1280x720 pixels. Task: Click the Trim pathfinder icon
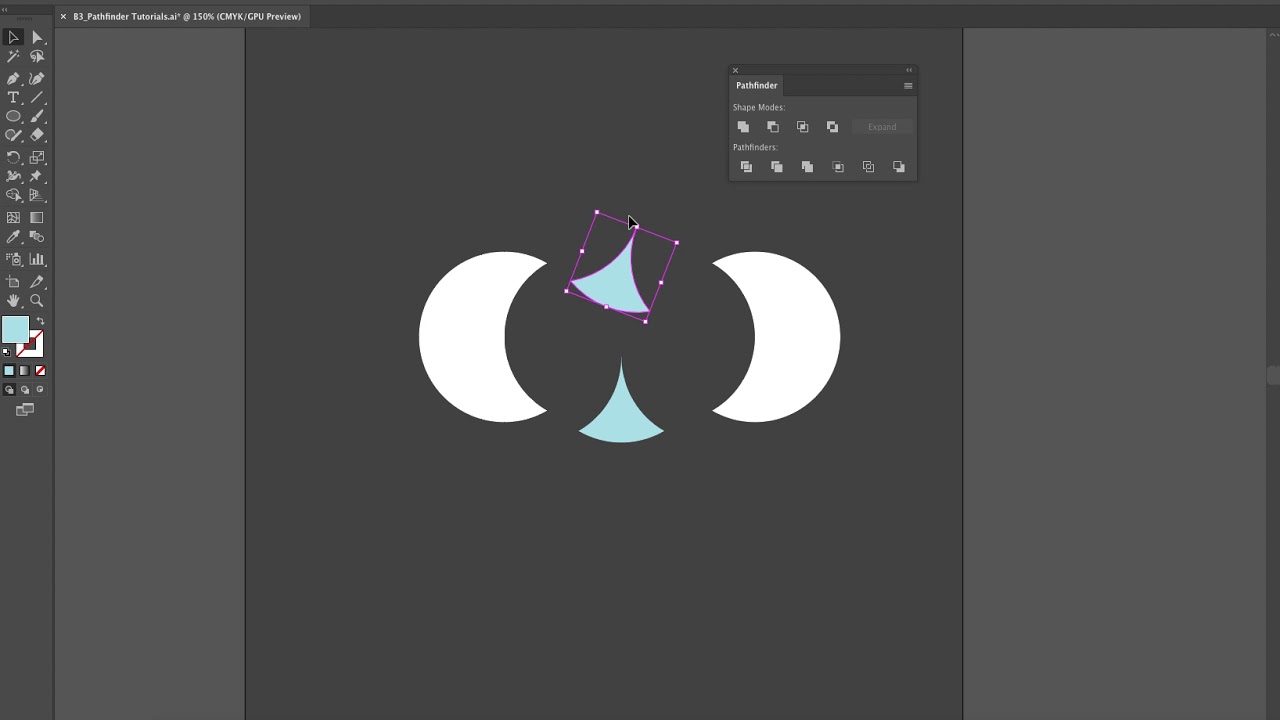click(x=777, y=167)
